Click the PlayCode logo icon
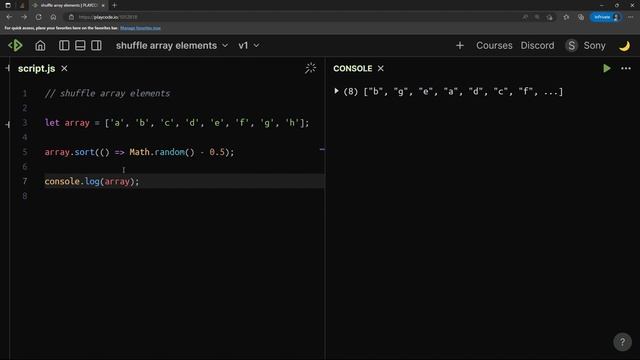 (x=16, y=45)
